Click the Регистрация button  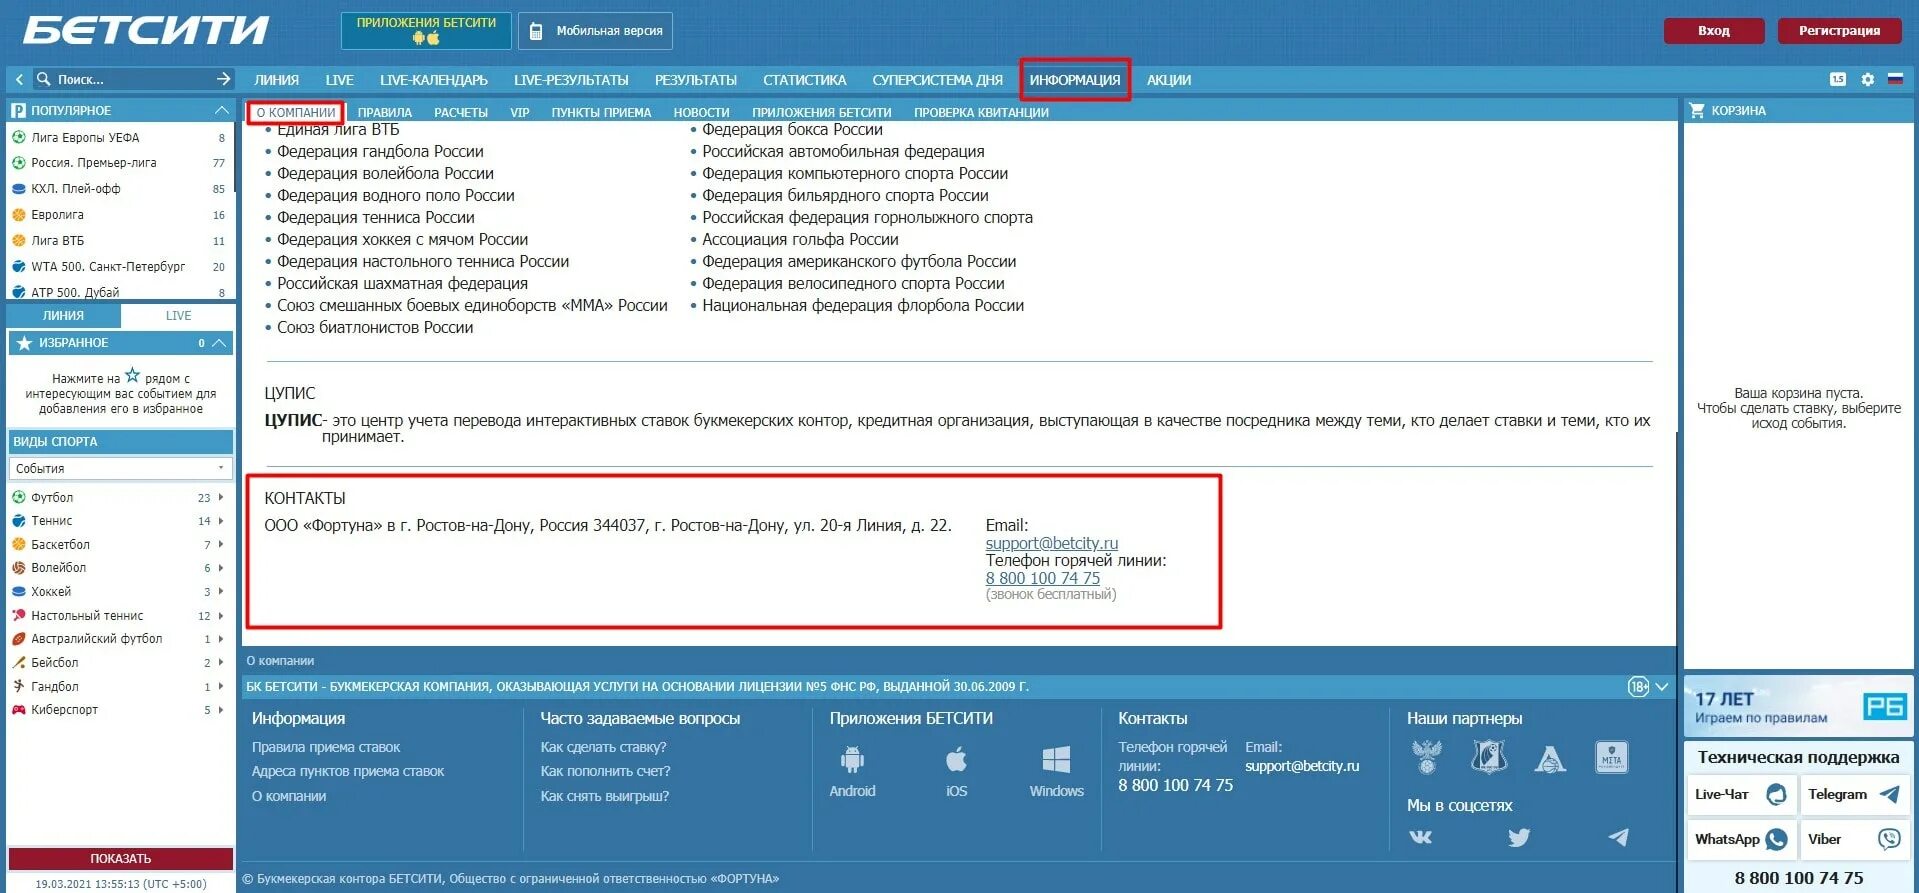[1839, 31]
